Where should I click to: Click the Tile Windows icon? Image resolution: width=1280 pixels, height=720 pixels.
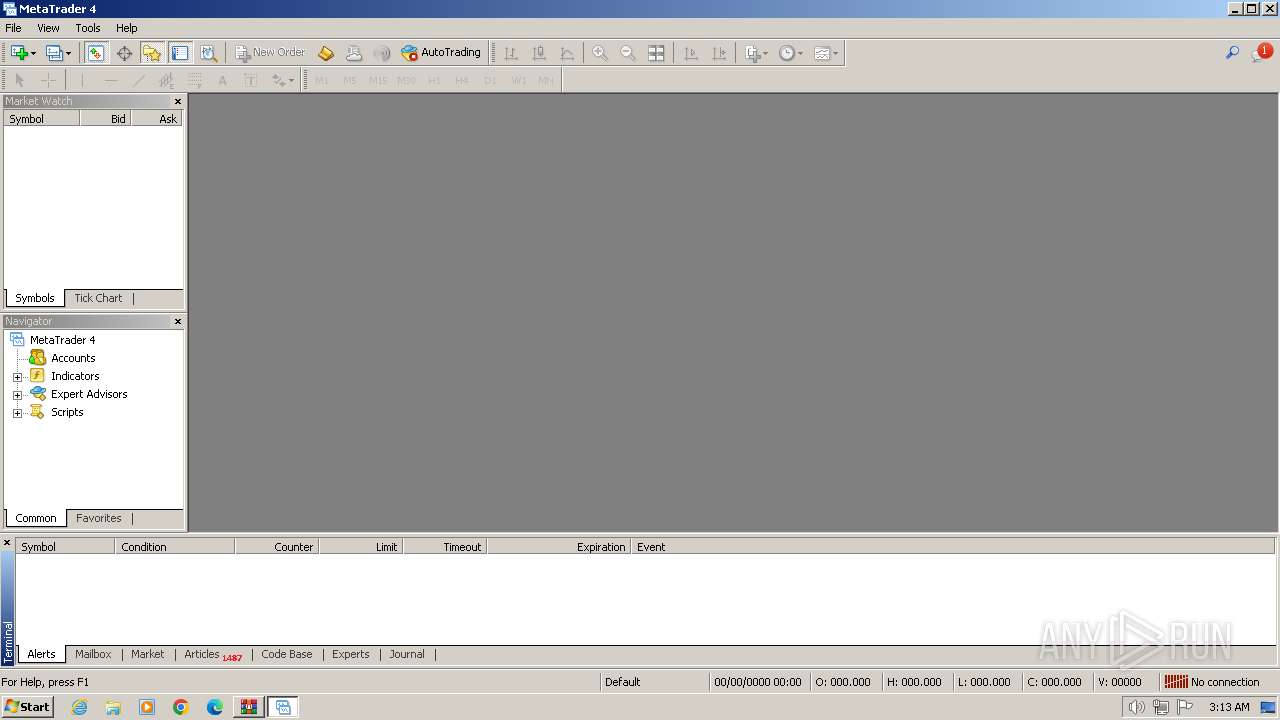tap(656, 53)
